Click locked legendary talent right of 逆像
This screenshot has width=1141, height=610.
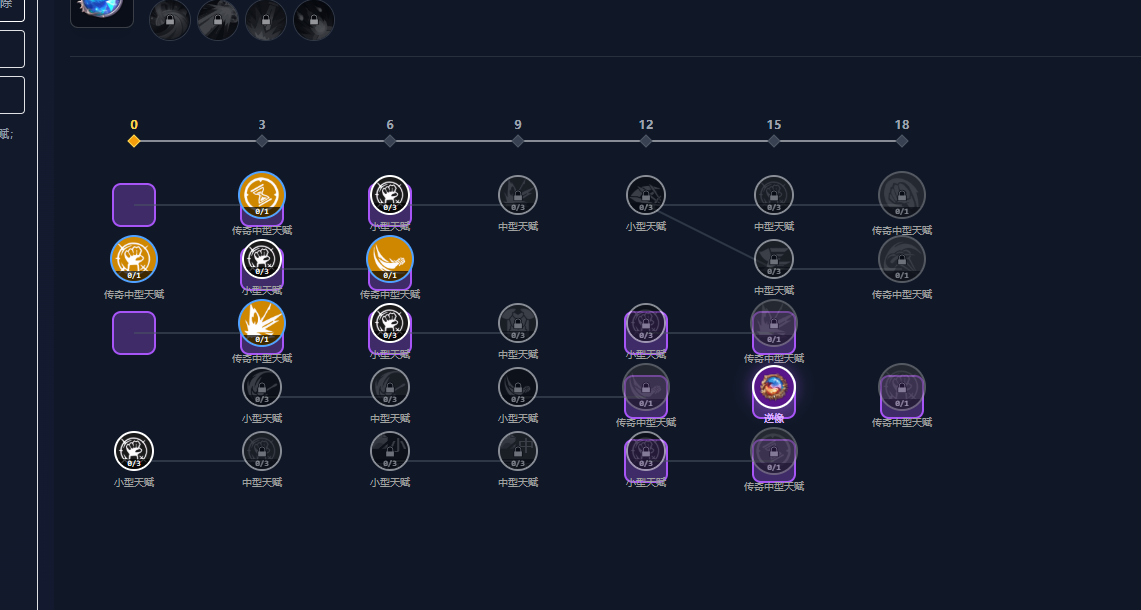point(902,387)
